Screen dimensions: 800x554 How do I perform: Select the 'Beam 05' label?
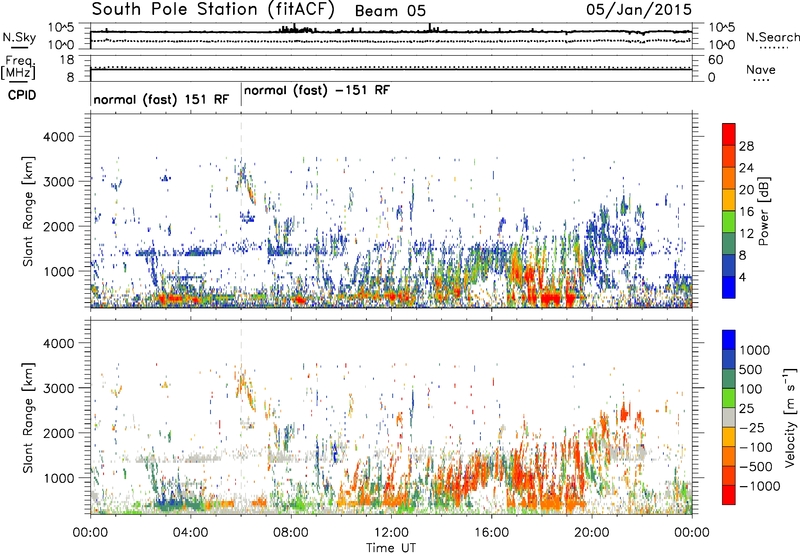390,11
